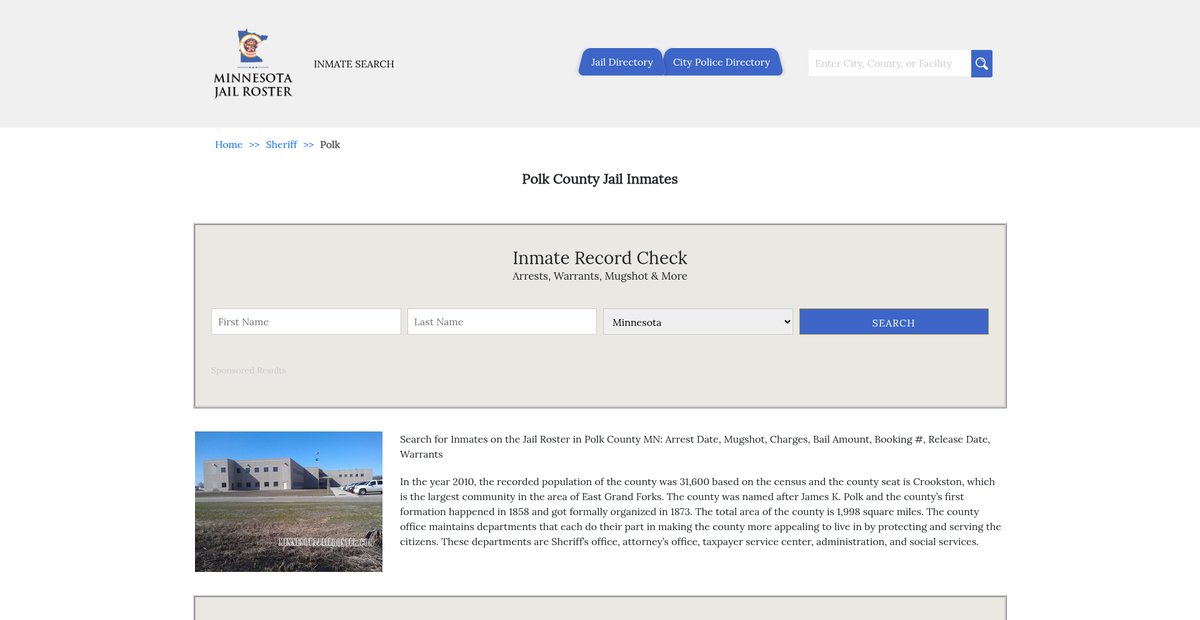
Task: Click the Arrests, Warrants, Mugshot & More subtitle
Action: point(600,277)
